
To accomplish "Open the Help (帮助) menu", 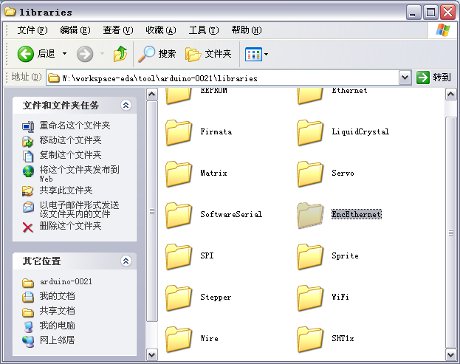I will tap(247, 30).
